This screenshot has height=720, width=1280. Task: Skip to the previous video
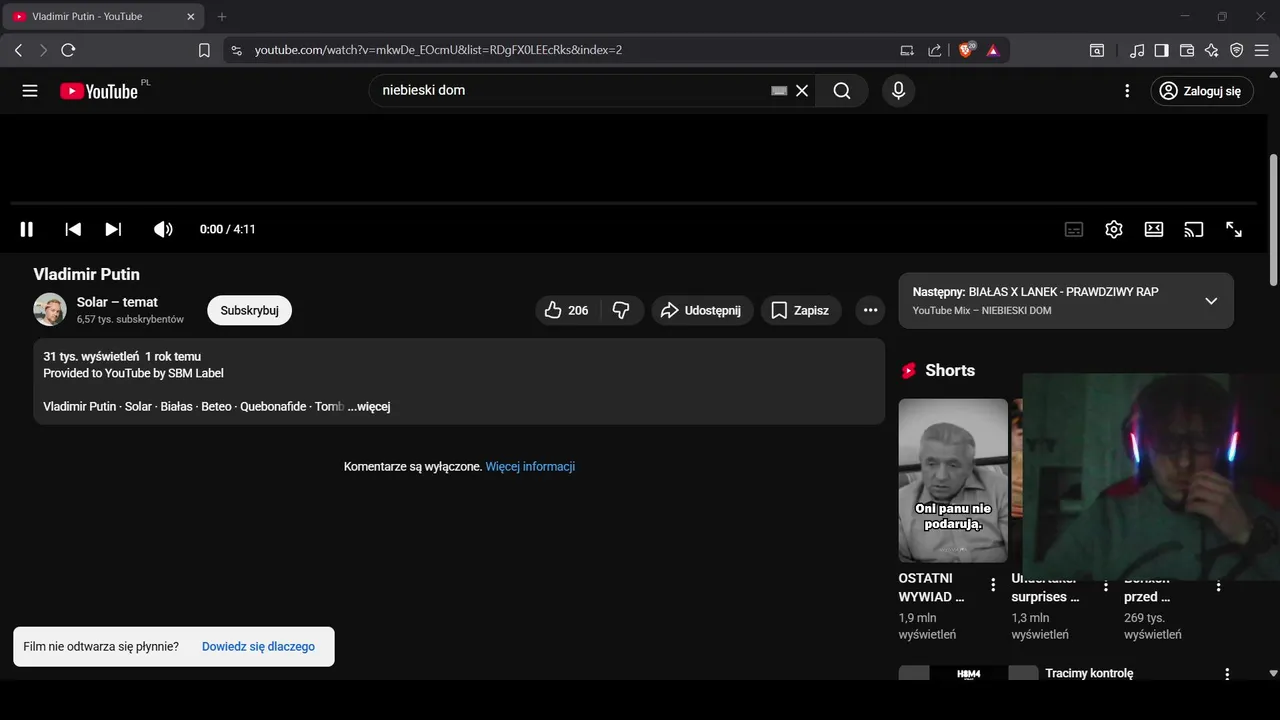pos(73,229)
